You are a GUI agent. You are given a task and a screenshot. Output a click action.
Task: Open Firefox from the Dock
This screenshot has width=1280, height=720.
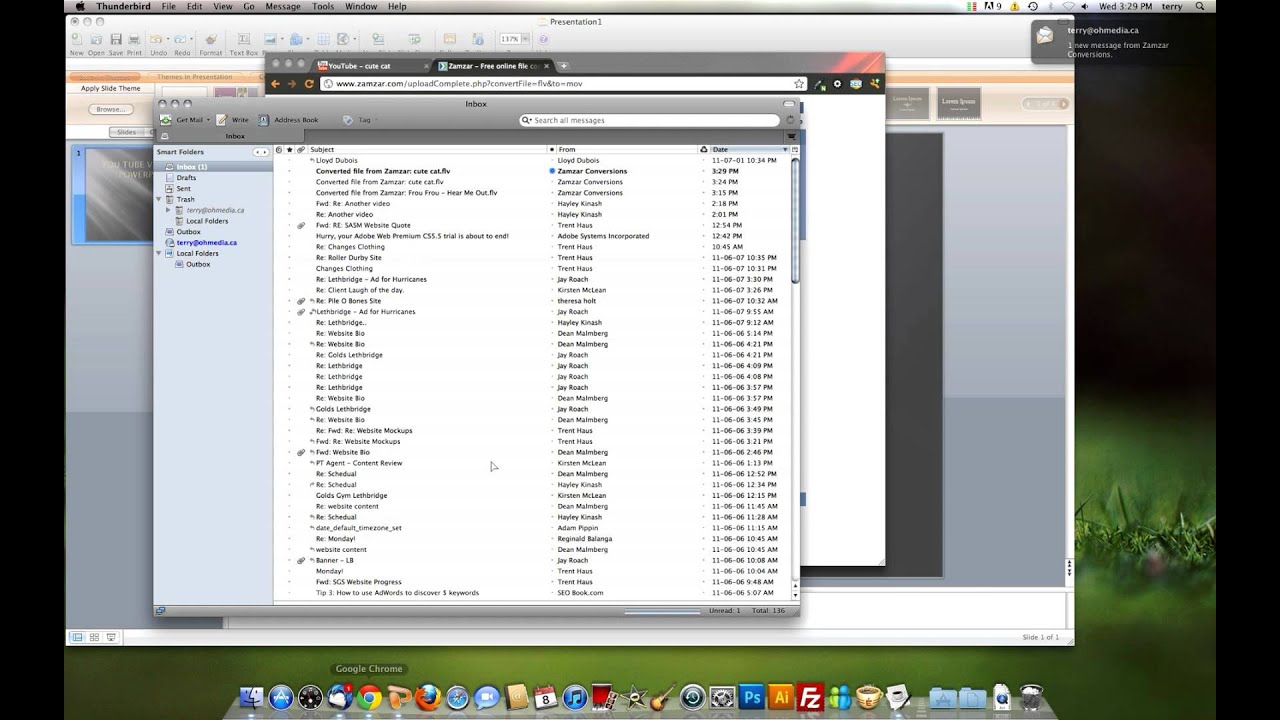point(428,697)
